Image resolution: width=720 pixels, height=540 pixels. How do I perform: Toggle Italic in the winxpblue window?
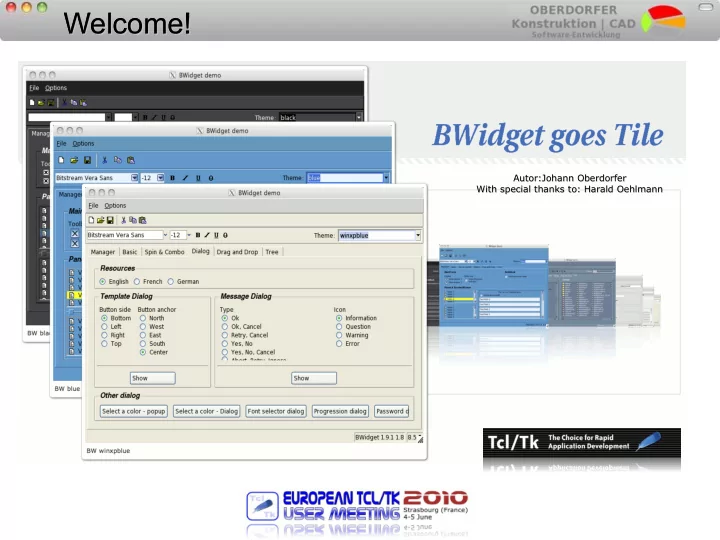tap(207, 235)
